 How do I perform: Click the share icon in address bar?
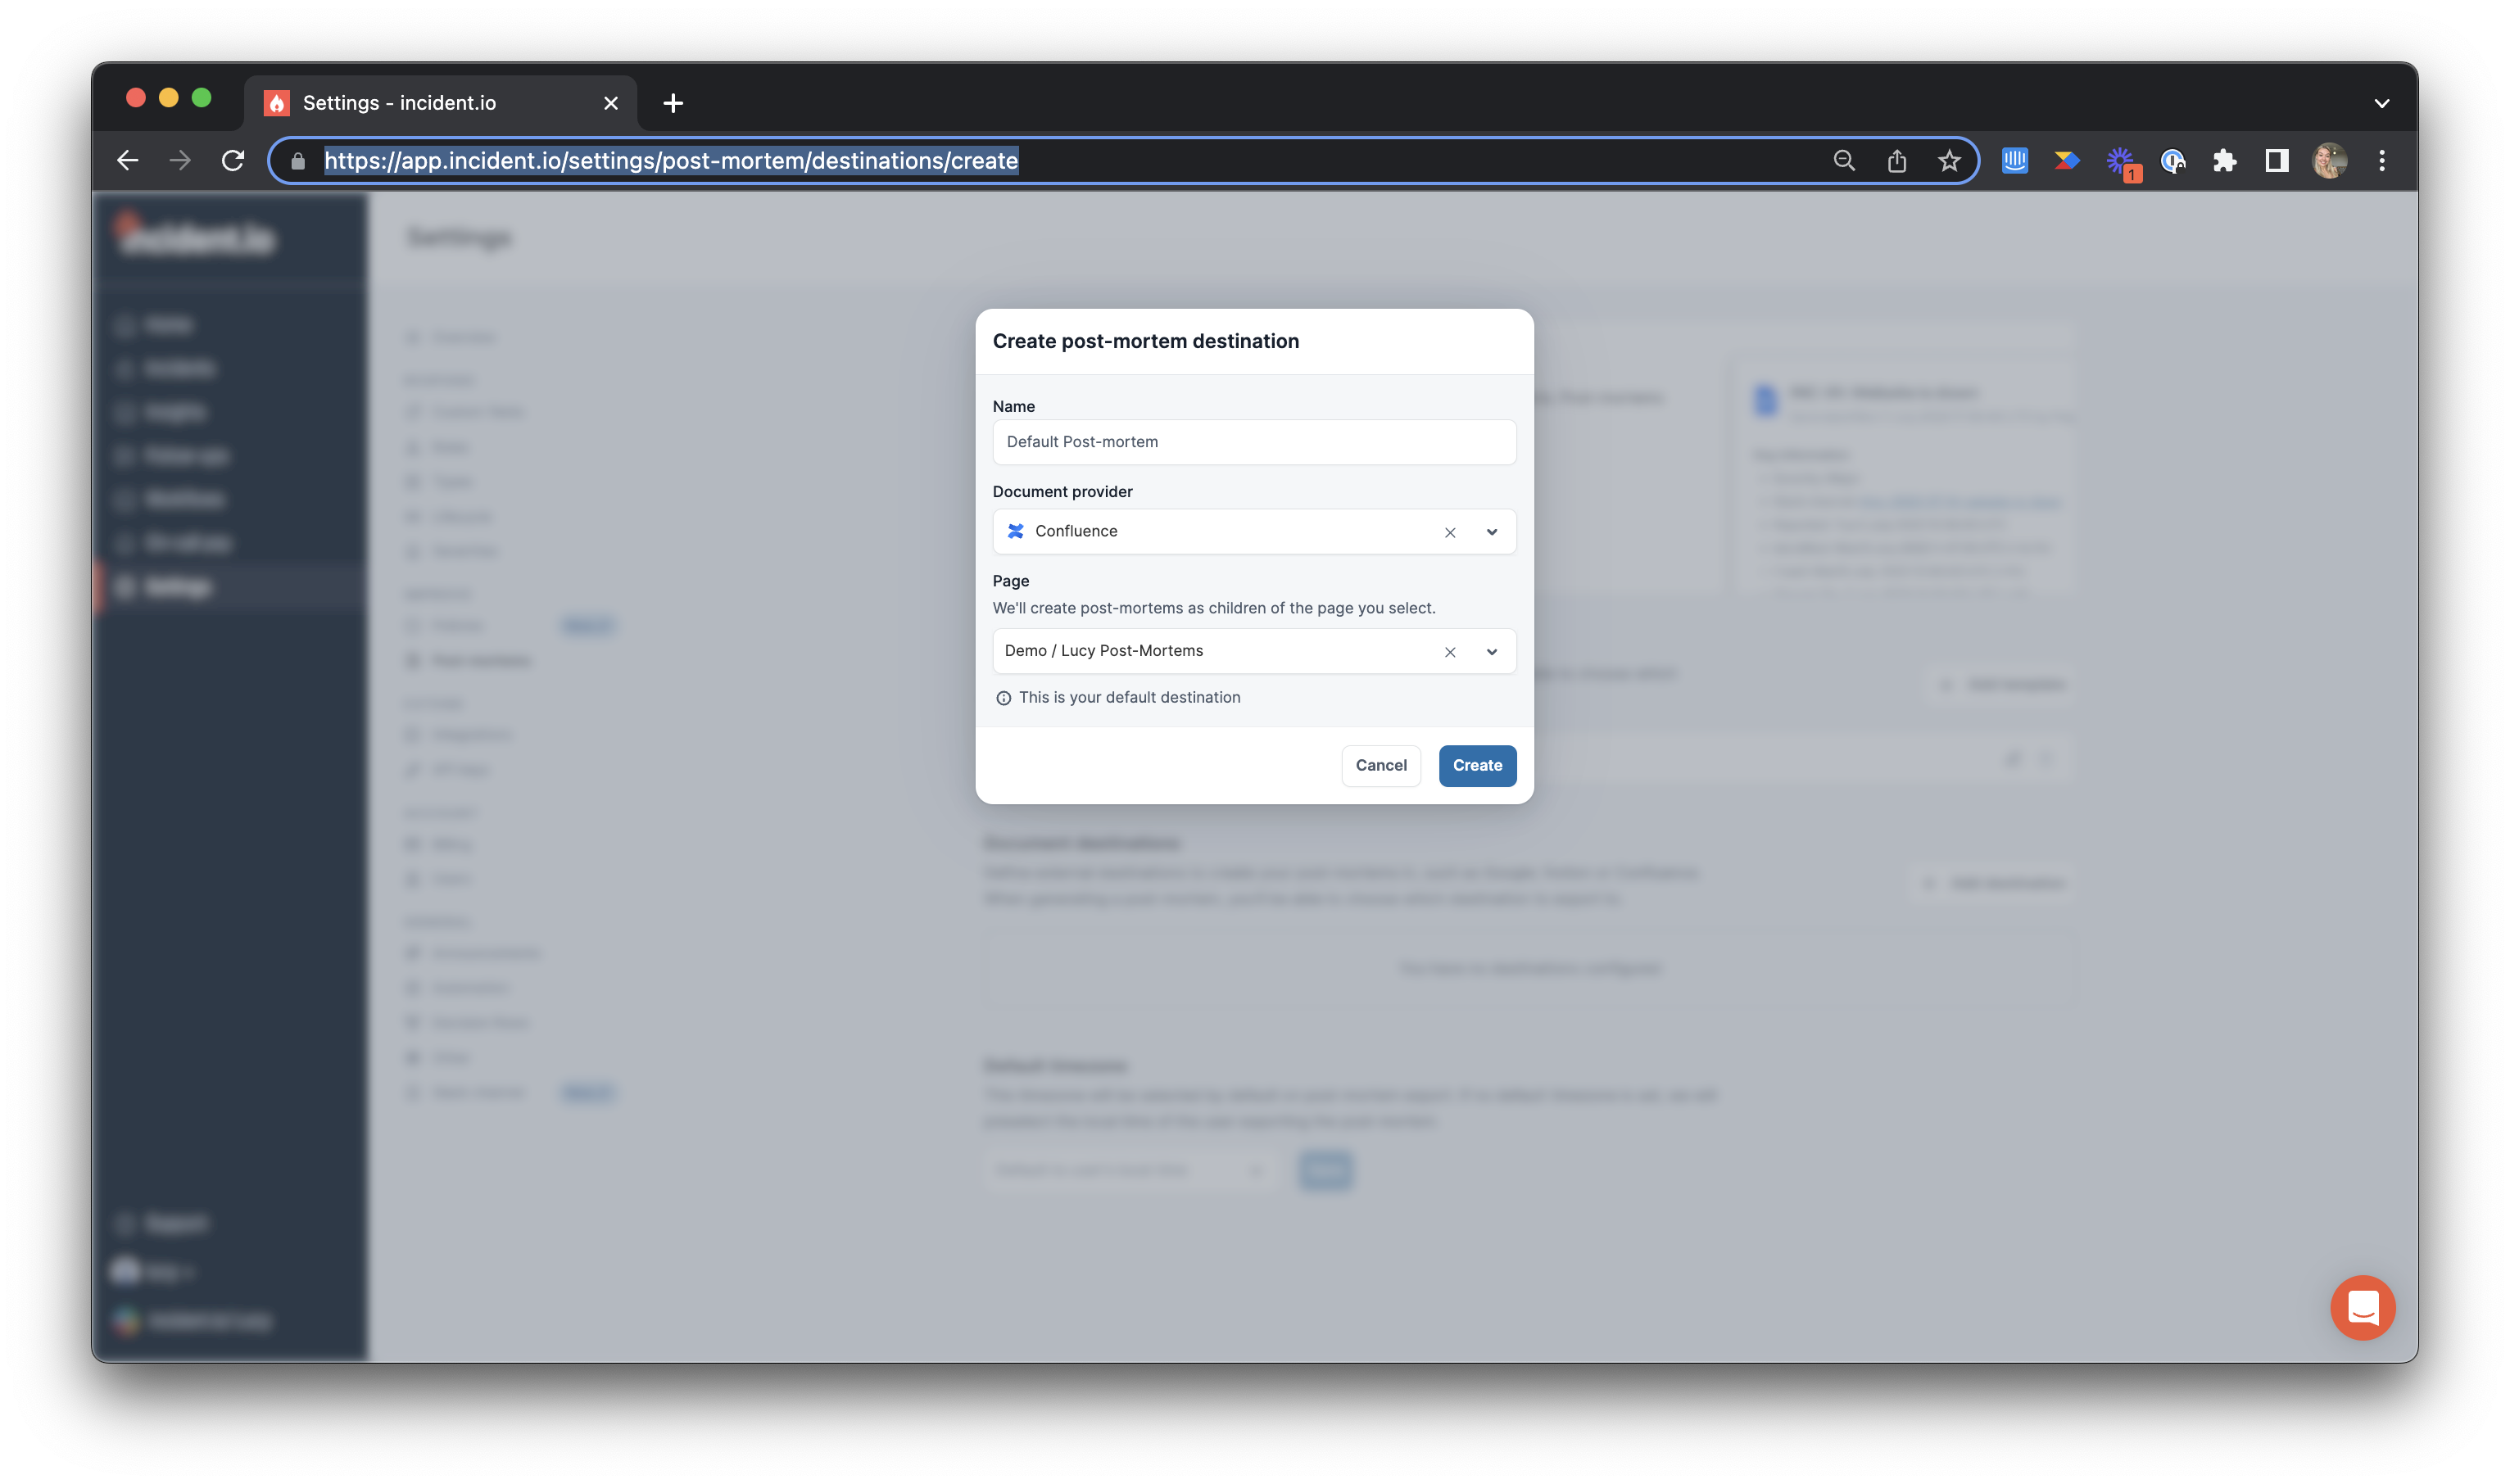click(x=1897, y=161)
